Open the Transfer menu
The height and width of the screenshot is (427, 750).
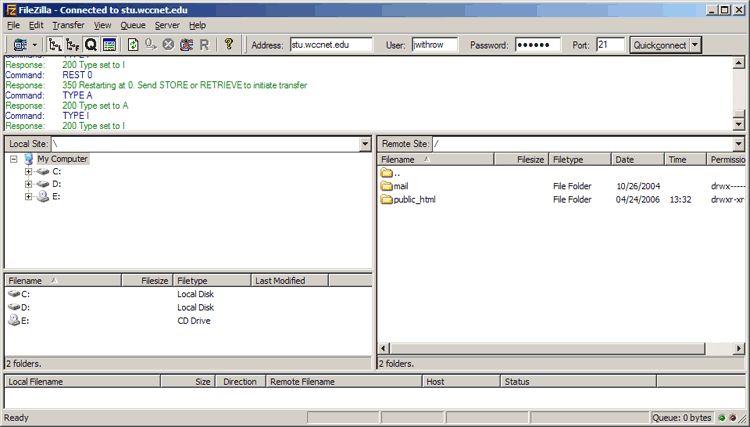coord(68,25)
